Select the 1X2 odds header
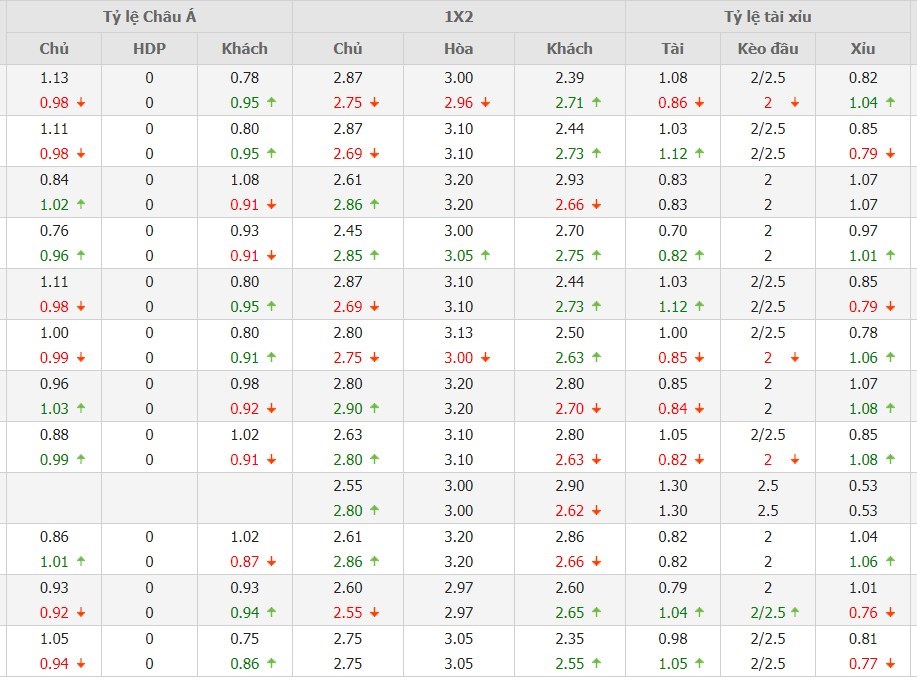This screenshot has height=683, width=917. tap(458, 17)
